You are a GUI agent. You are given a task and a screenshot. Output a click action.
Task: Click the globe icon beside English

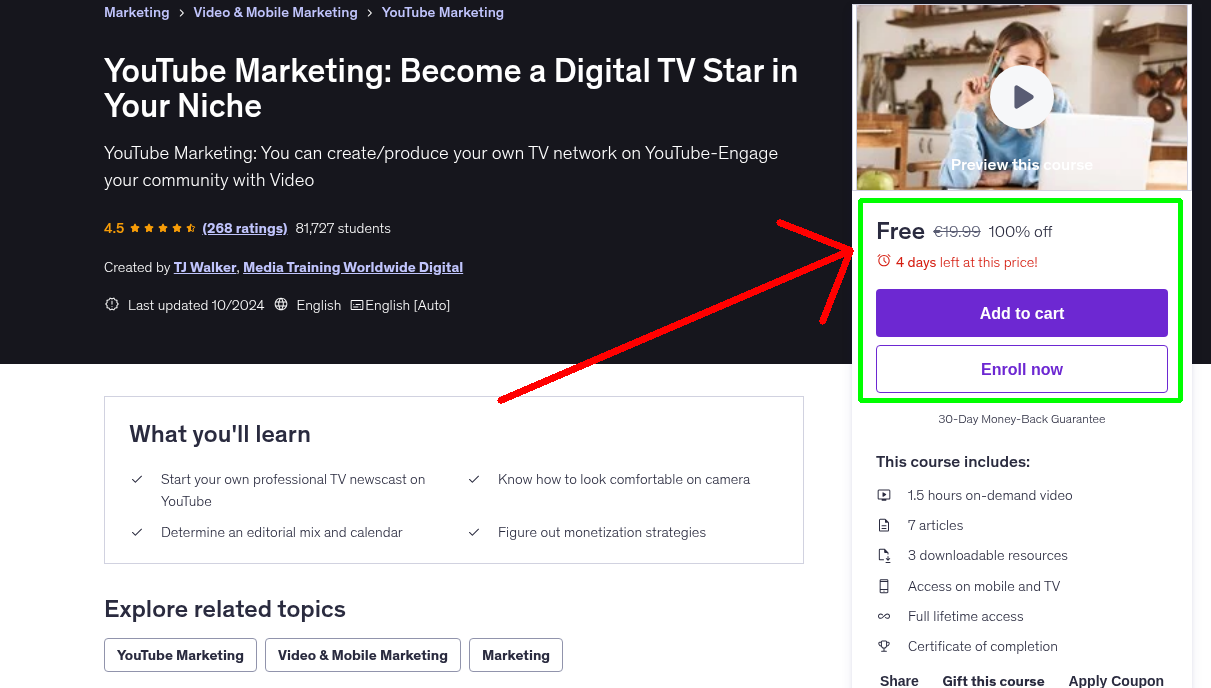281,304
